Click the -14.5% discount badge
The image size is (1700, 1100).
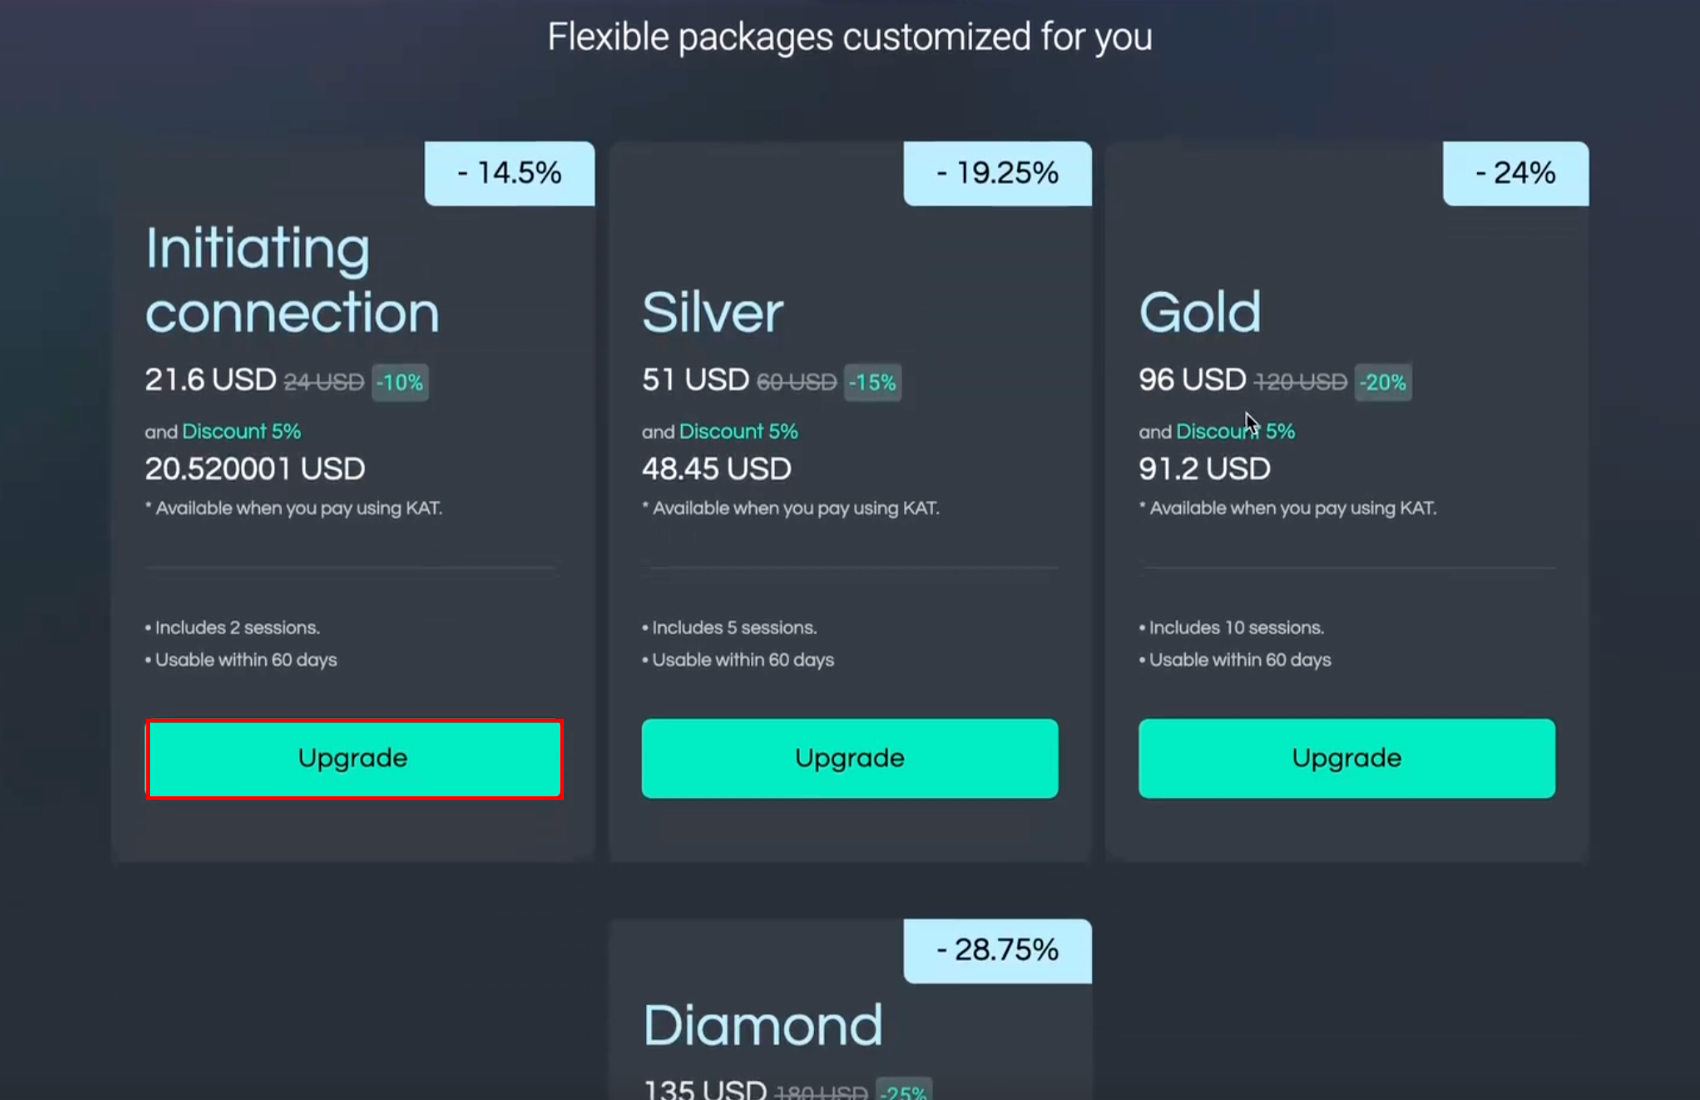pos(509,173)
